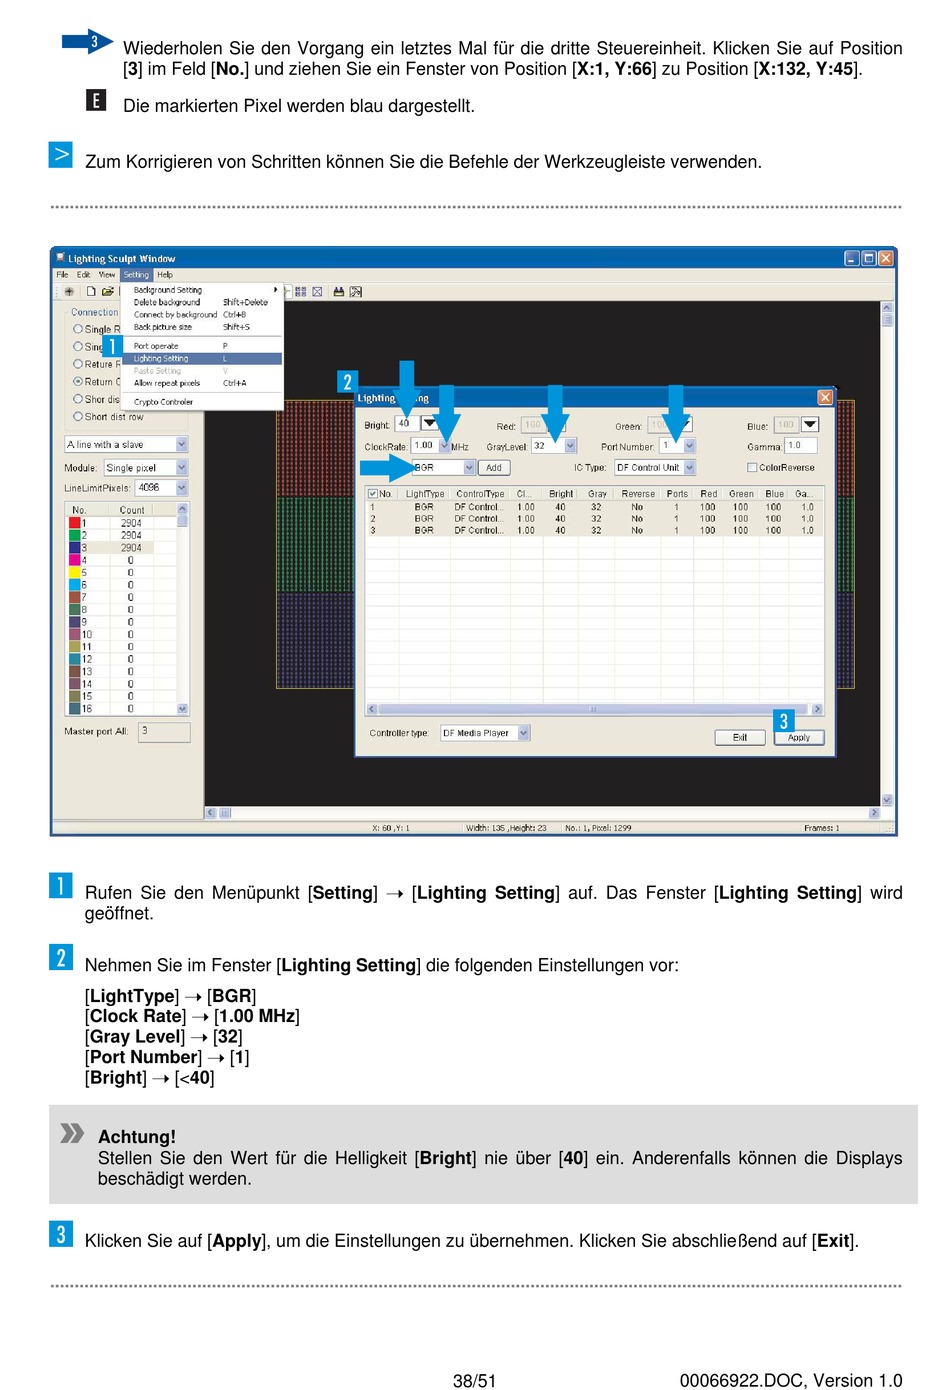Click the crossed-box icon in toolbar
This screenshot has height=1390, width=950.
[x=317, y=292]
